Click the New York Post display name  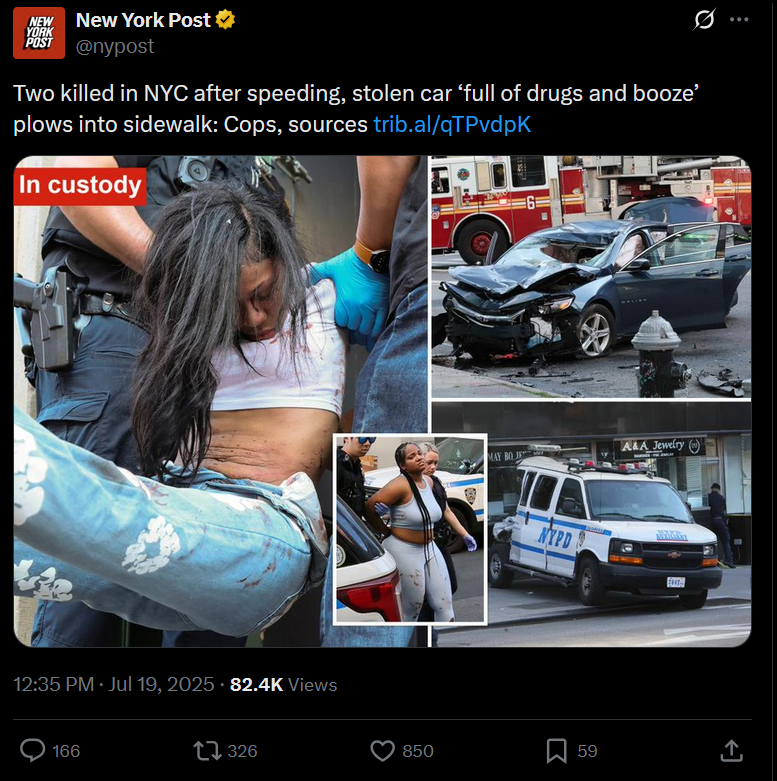[x=143, y=20]
